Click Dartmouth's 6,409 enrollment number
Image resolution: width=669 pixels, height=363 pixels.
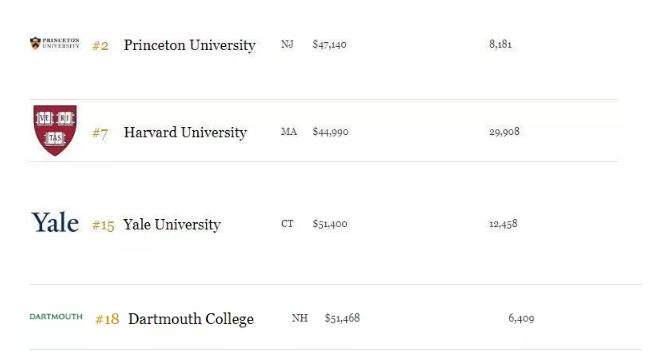tap(521, 318)
